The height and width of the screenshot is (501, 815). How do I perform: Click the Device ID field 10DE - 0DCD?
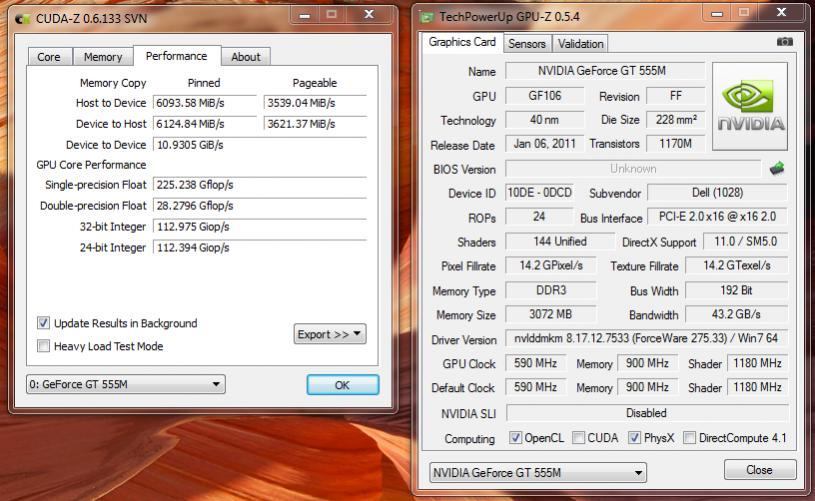pyautogui.click(x=539, y=193)
